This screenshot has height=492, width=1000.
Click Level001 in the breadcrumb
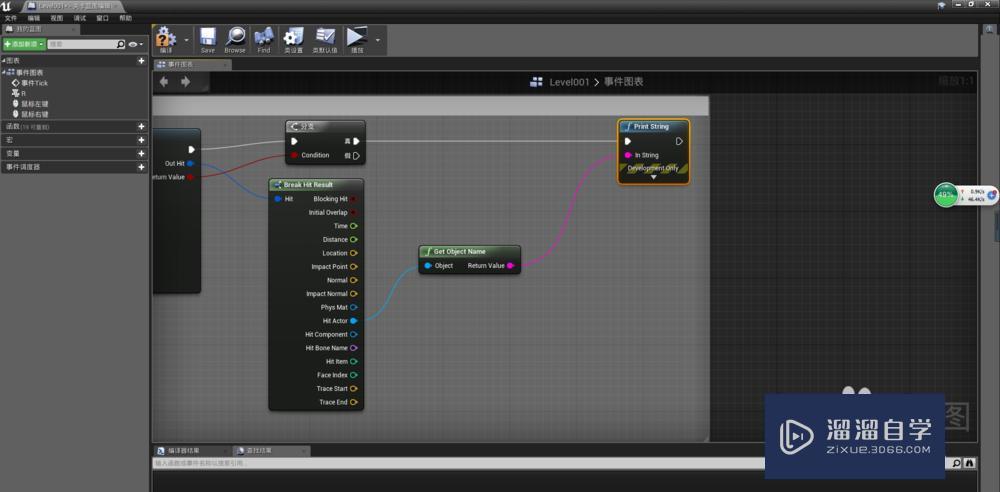569,82
